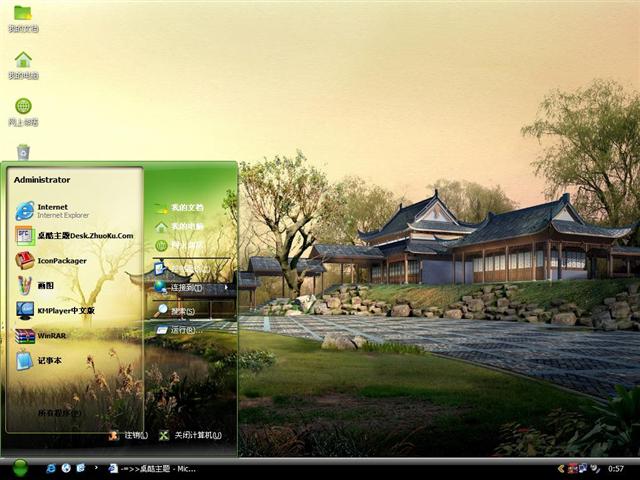Click 关闭计算机(U) shut down button
The height and width of the screenshot is (480, 640).
[x=190, y=435]
